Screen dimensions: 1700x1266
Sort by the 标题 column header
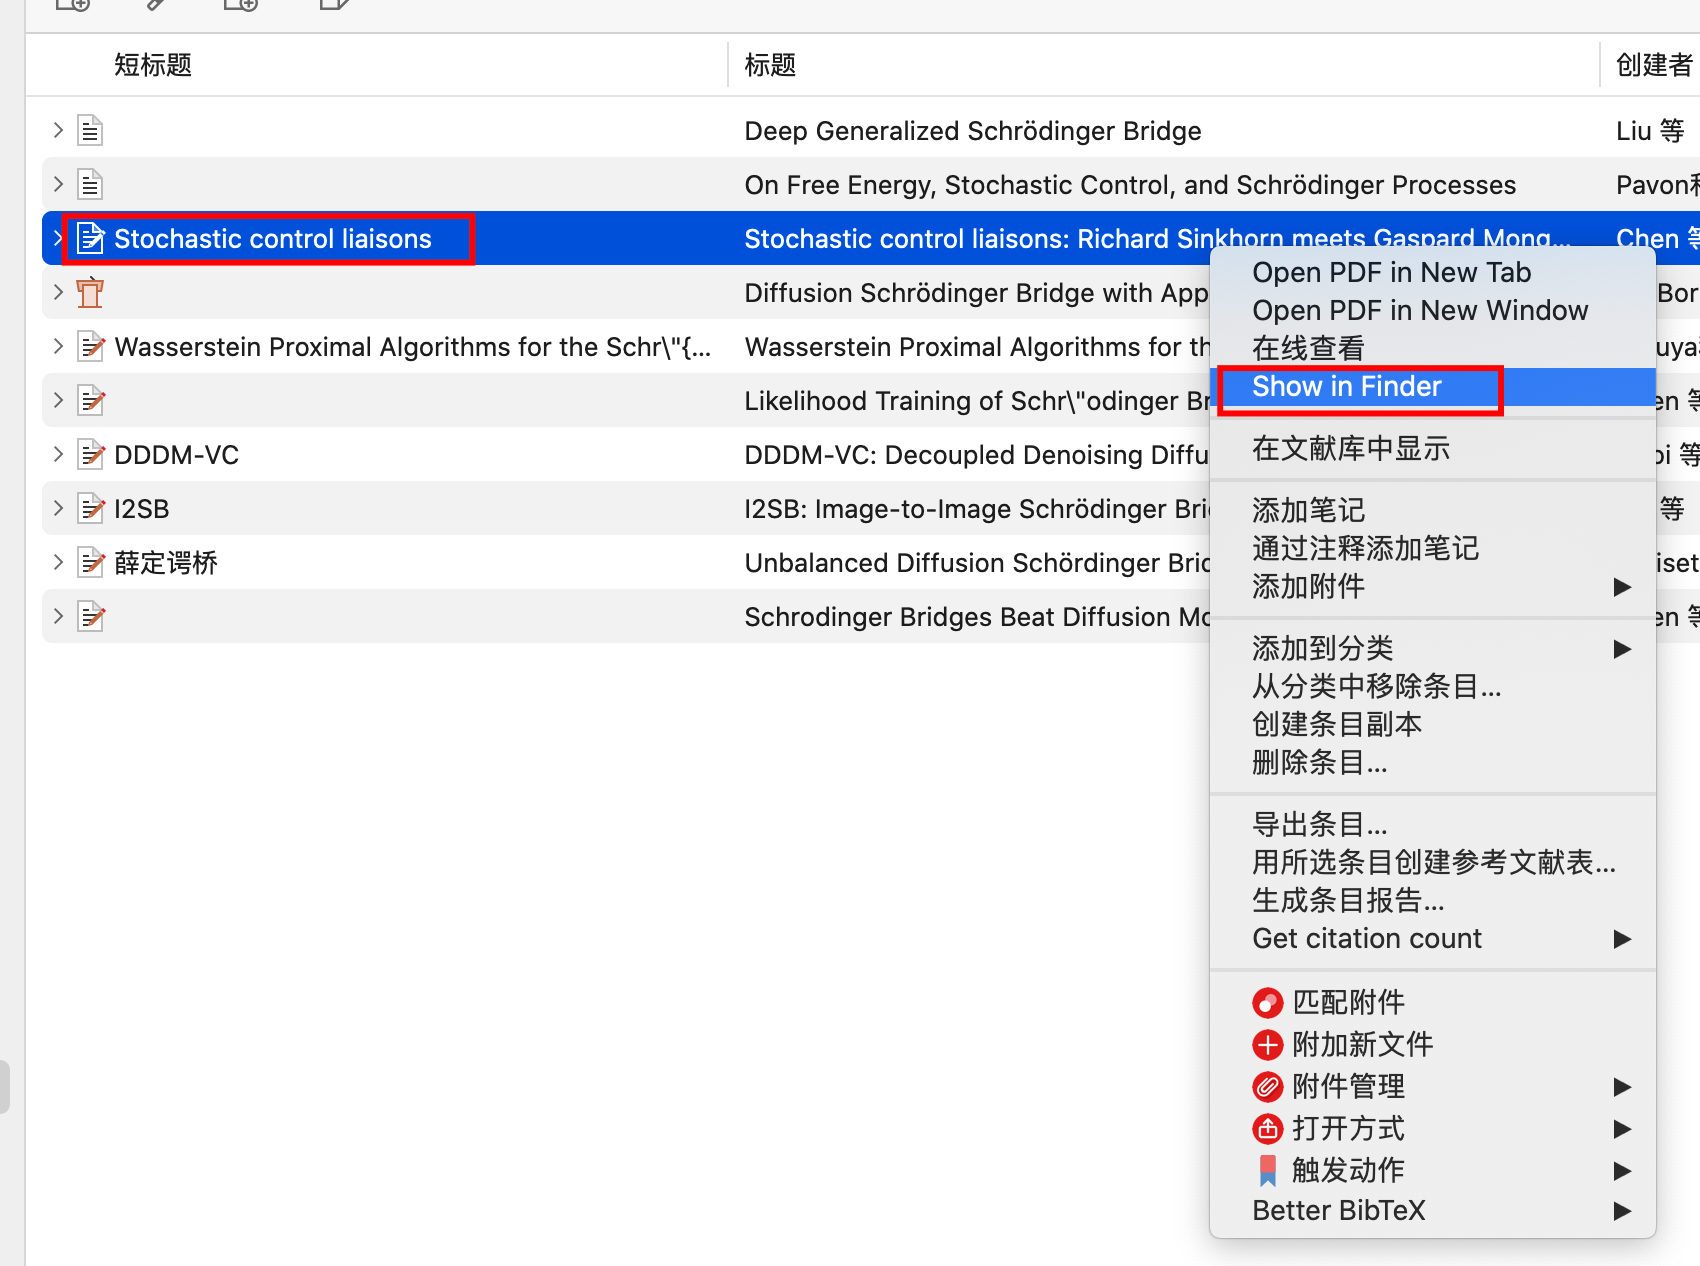(770, 66)
